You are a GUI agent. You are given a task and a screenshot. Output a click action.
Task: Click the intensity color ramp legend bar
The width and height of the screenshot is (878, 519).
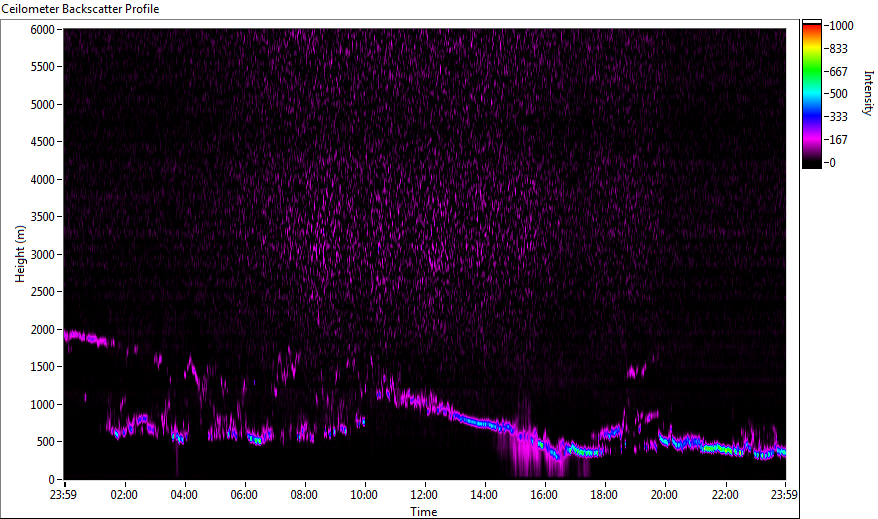click(x=811, y=94)
